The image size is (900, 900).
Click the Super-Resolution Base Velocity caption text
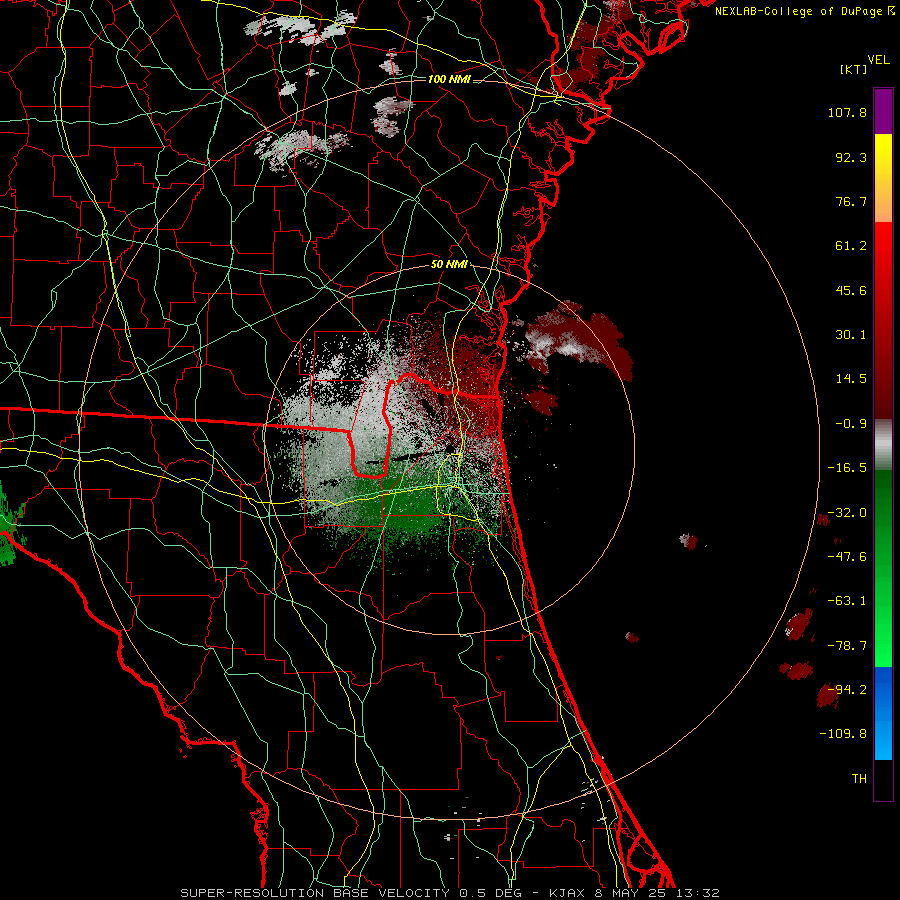click(449, 893)
